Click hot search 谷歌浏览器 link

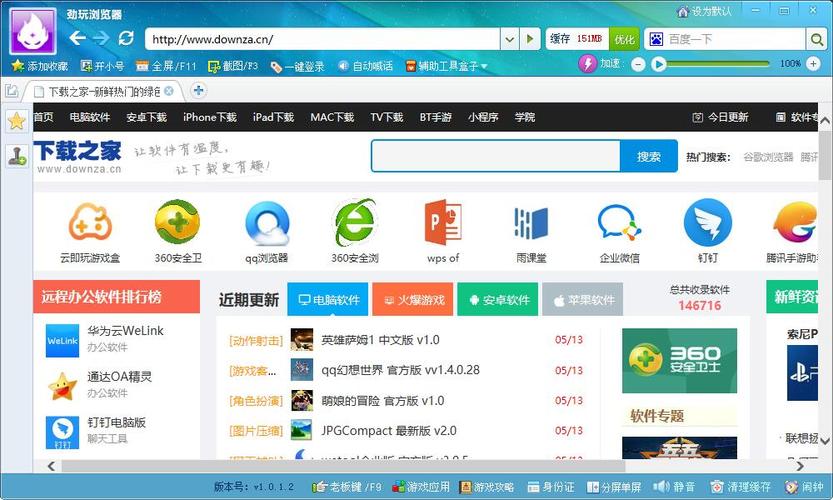768,157
